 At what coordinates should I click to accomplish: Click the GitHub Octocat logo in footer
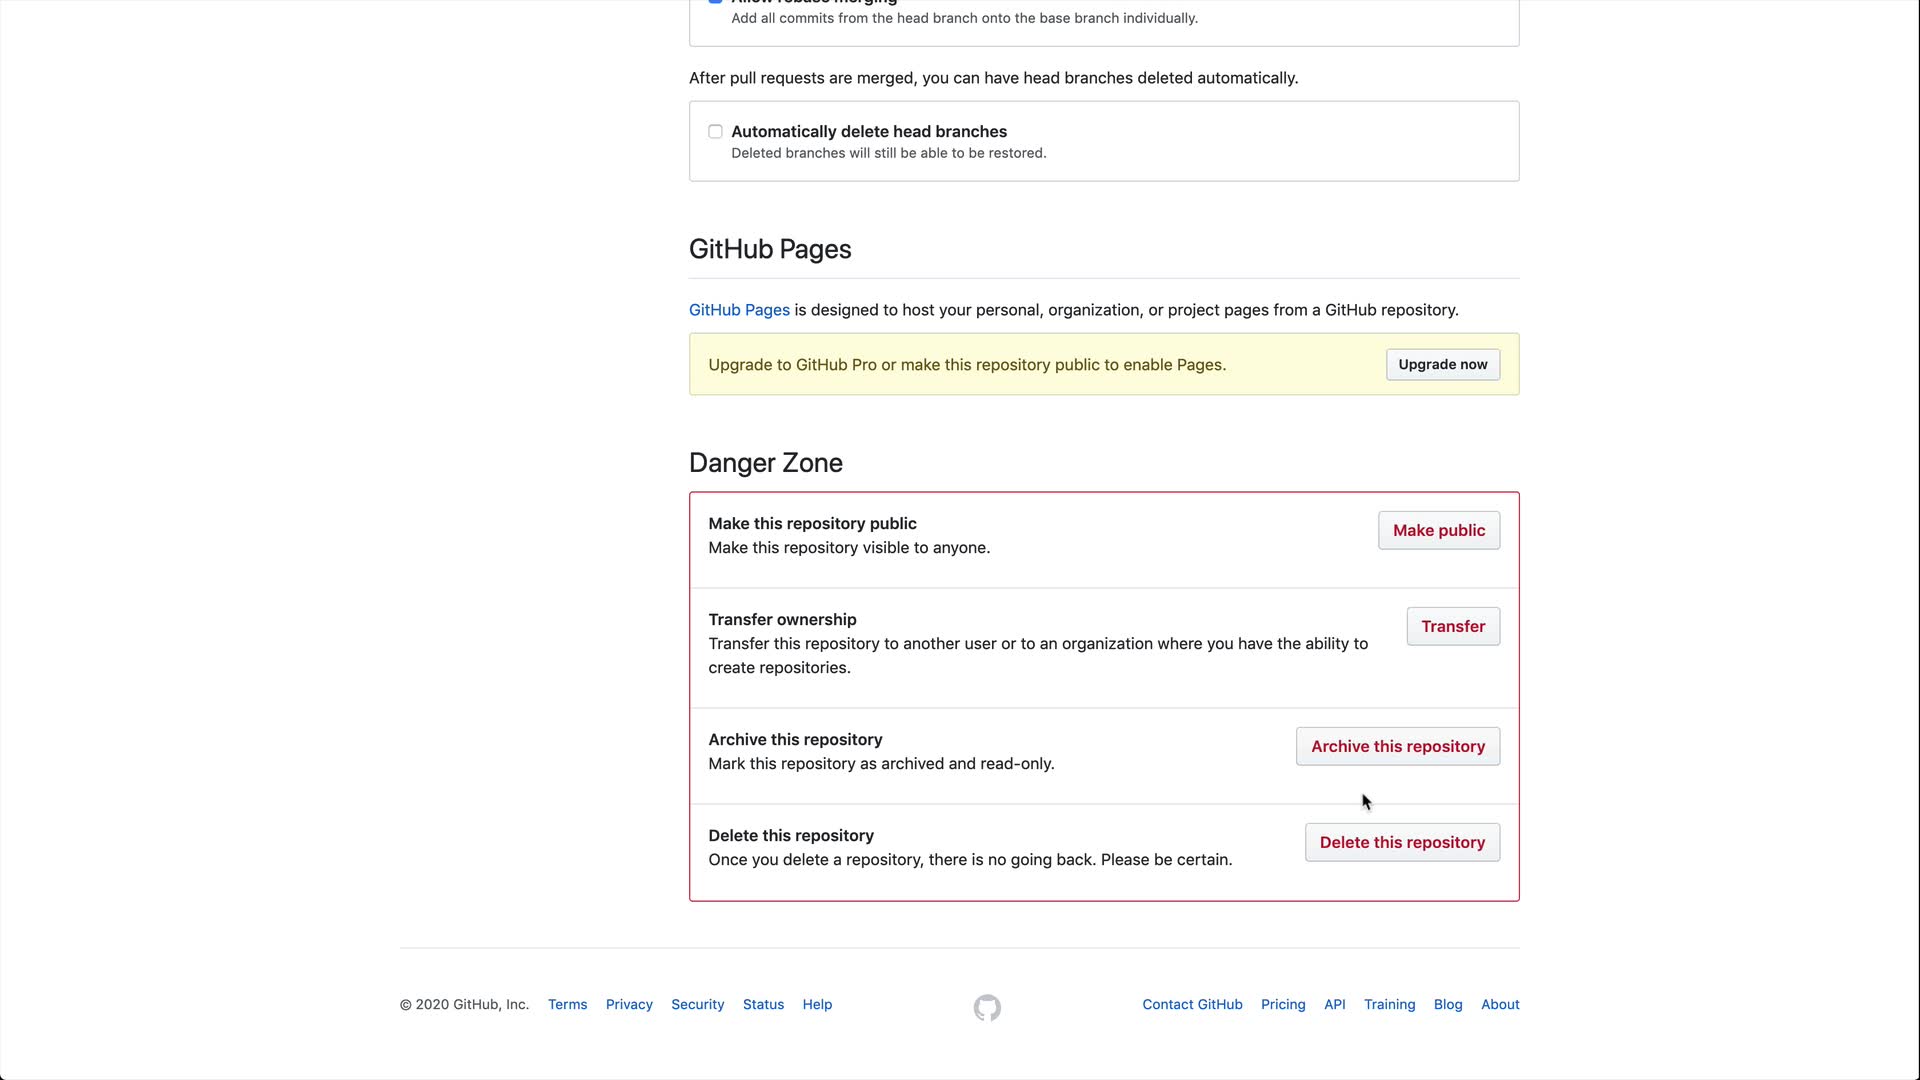tap(987, 1007)
